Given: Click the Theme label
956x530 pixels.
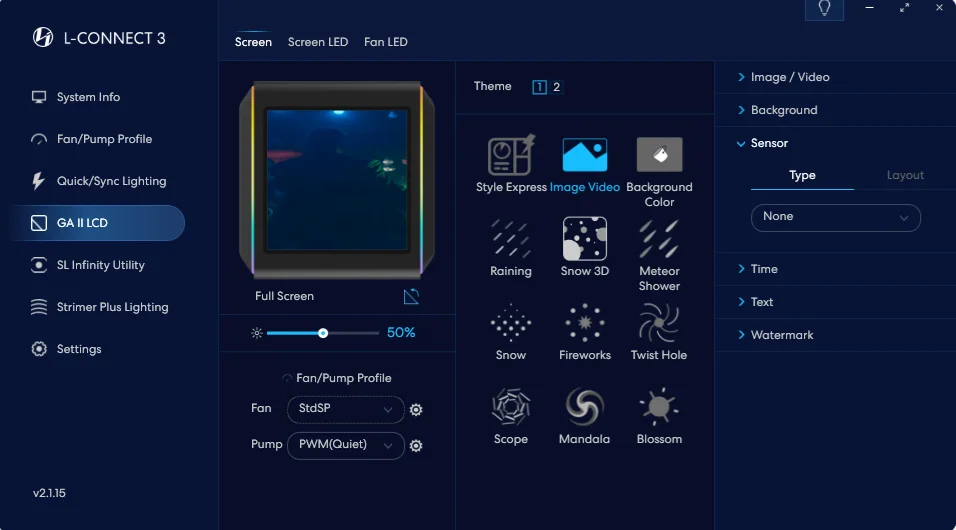Looking at the screenshot, I should tap(492, 87).
